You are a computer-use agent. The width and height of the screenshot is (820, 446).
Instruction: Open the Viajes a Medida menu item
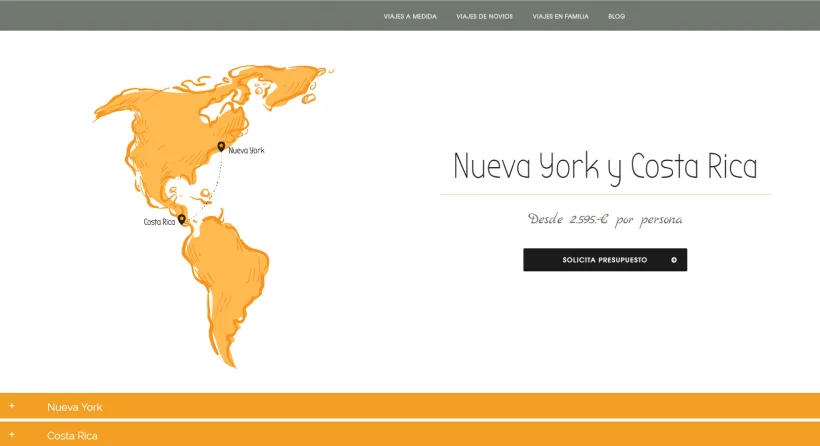410,17
